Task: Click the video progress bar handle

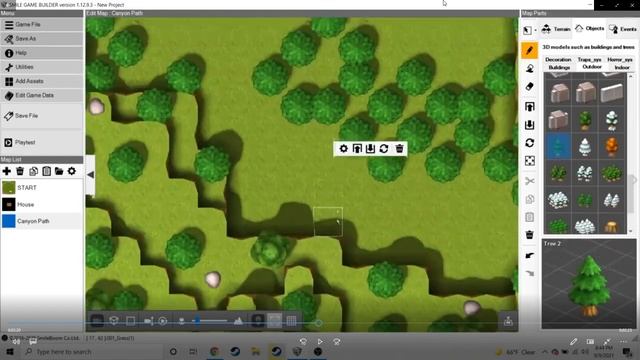Action: pos(318,323)
